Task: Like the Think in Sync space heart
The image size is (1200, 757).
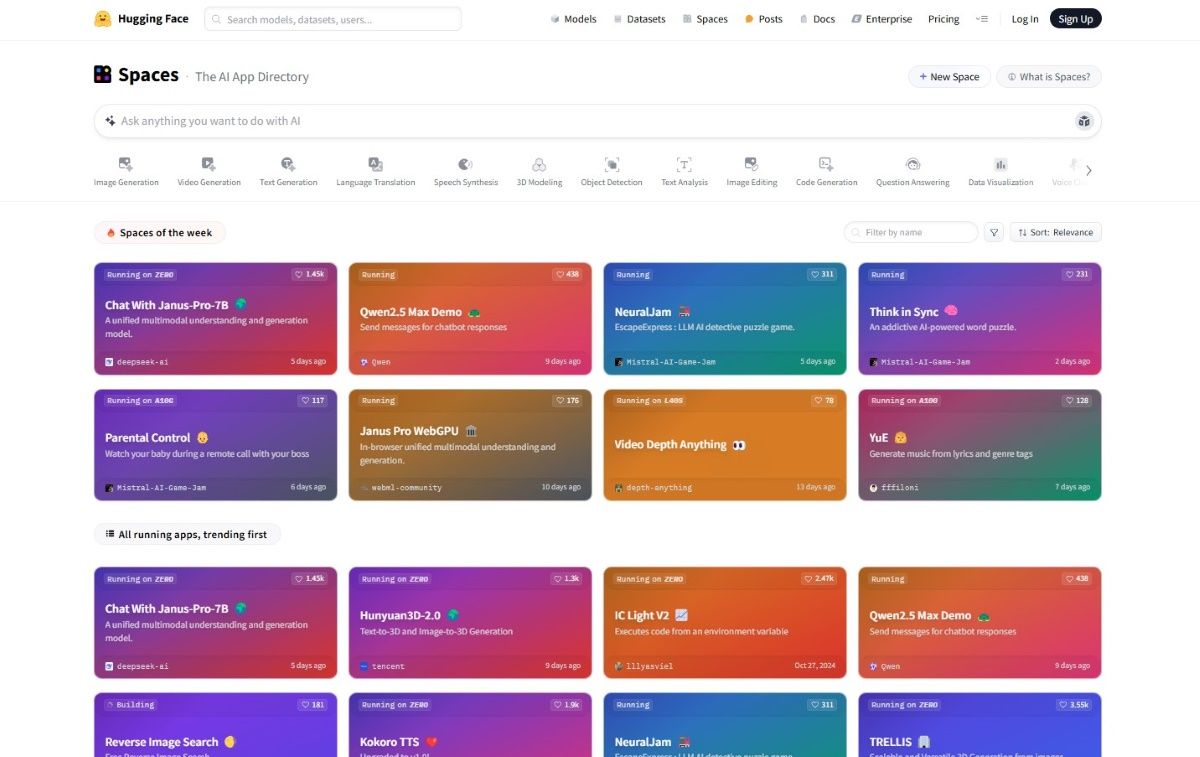Action: coord(1076,274)
